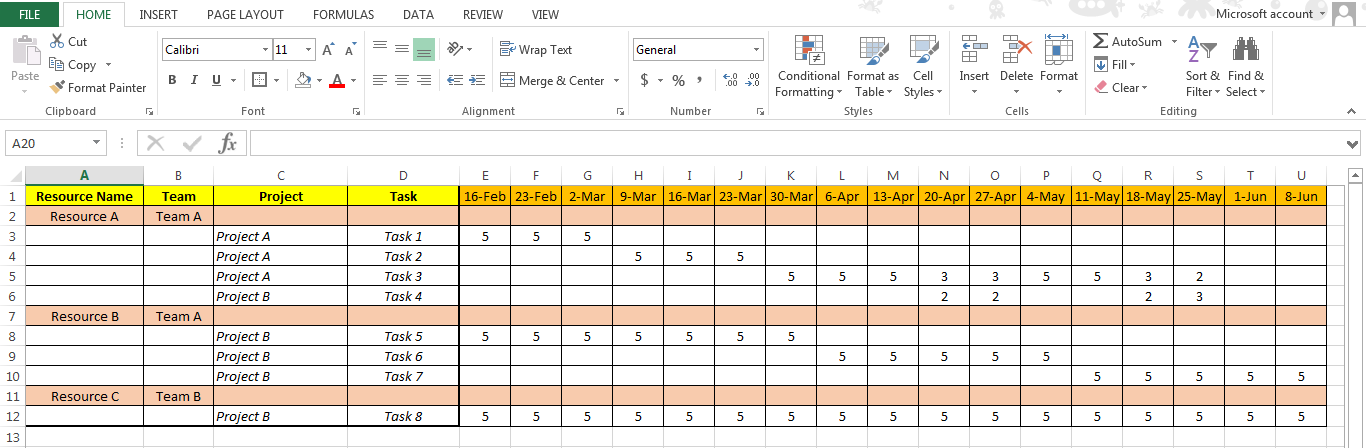Click the Delete cells icon
Image resolution: width=1366 pixels, height=448 pixels.
coord(1016,51)
